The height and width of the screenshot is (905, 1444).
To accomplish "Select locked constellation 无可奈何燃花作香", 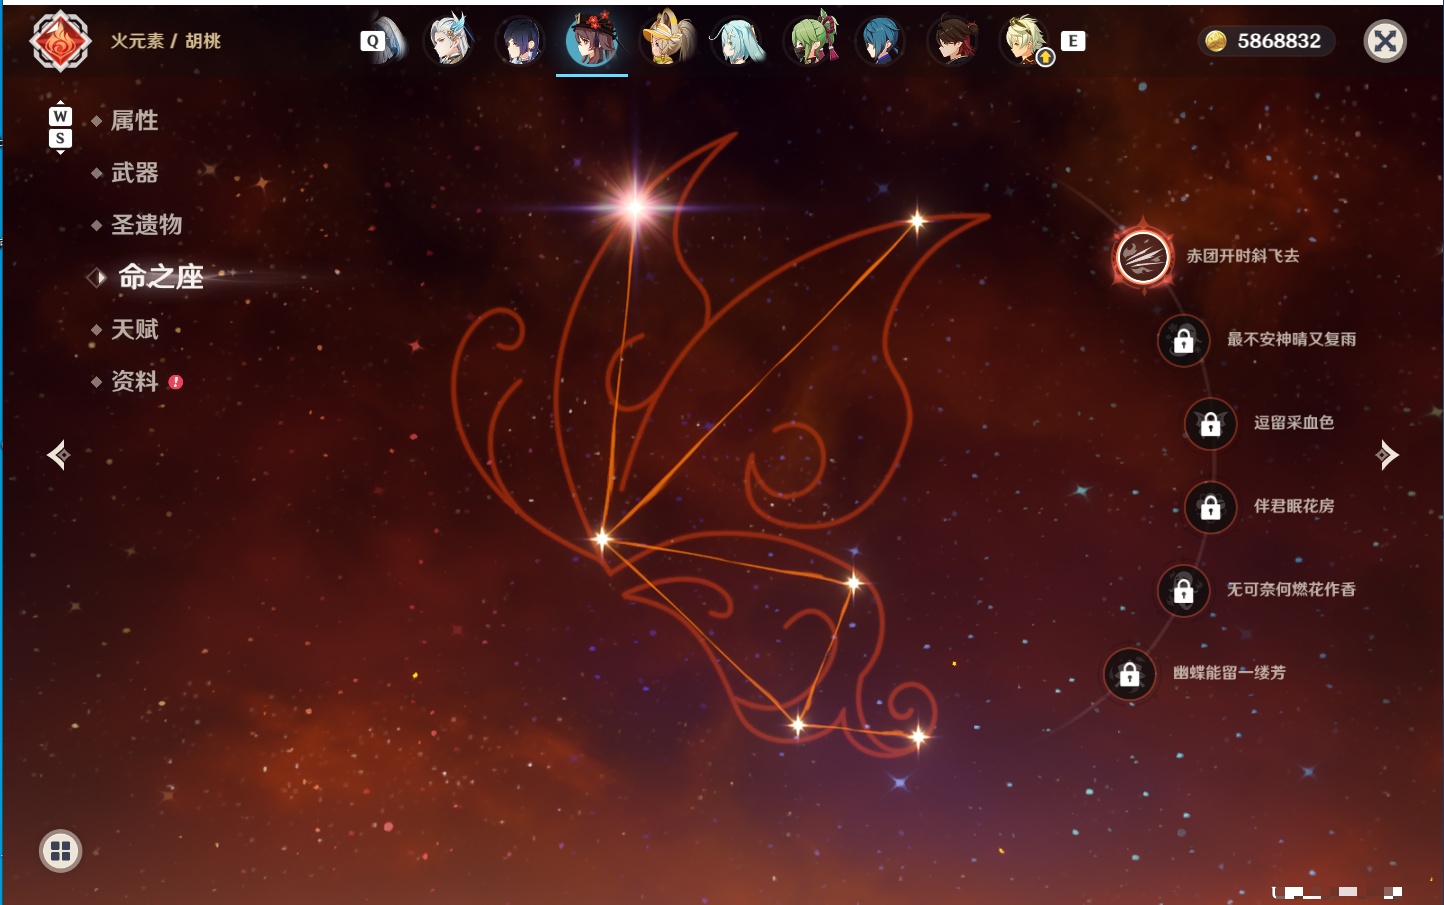I will click(x=1183, y=591).
